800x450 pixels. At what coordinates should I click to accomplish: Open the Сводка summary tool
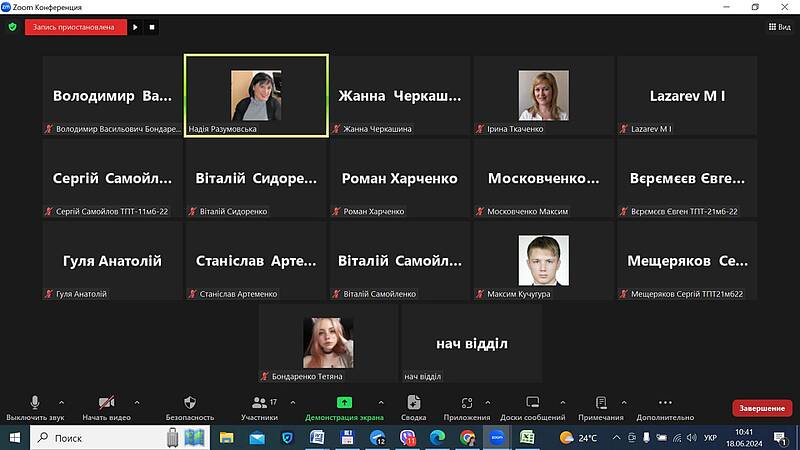tap(413, 406)
